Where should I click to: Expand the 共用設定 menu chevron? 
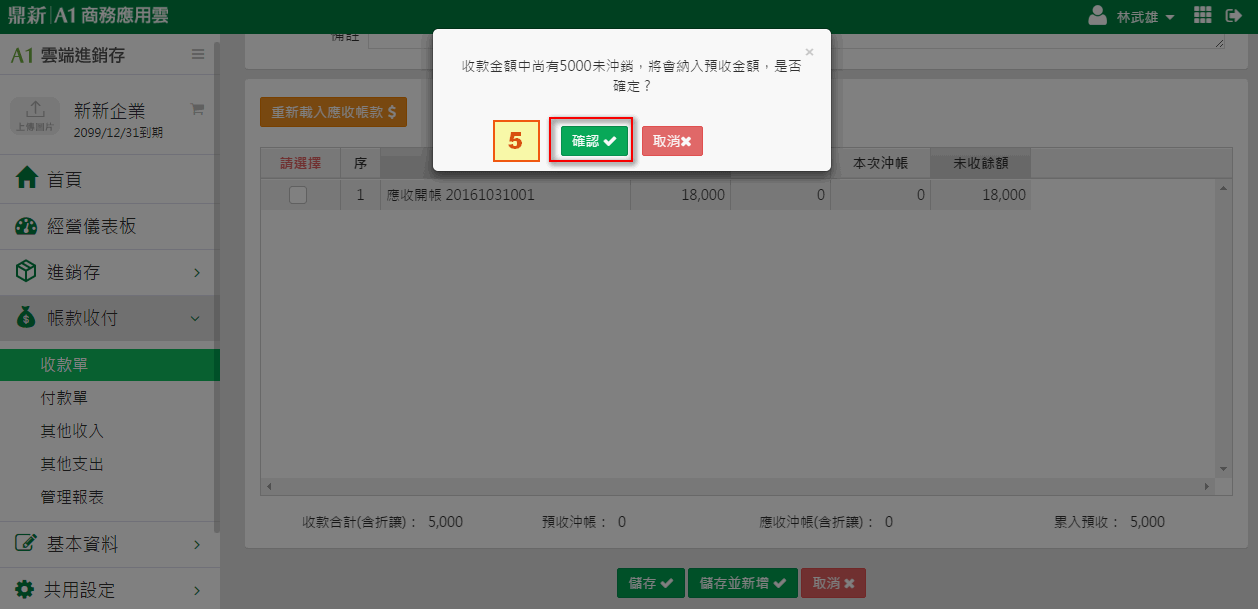click(x=197, y=590)
